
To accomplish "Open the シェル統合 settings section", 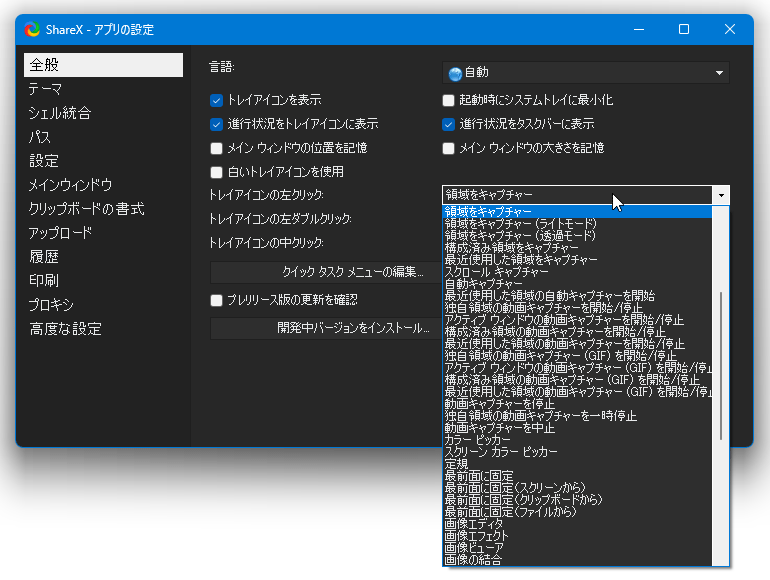I will 60,113.
